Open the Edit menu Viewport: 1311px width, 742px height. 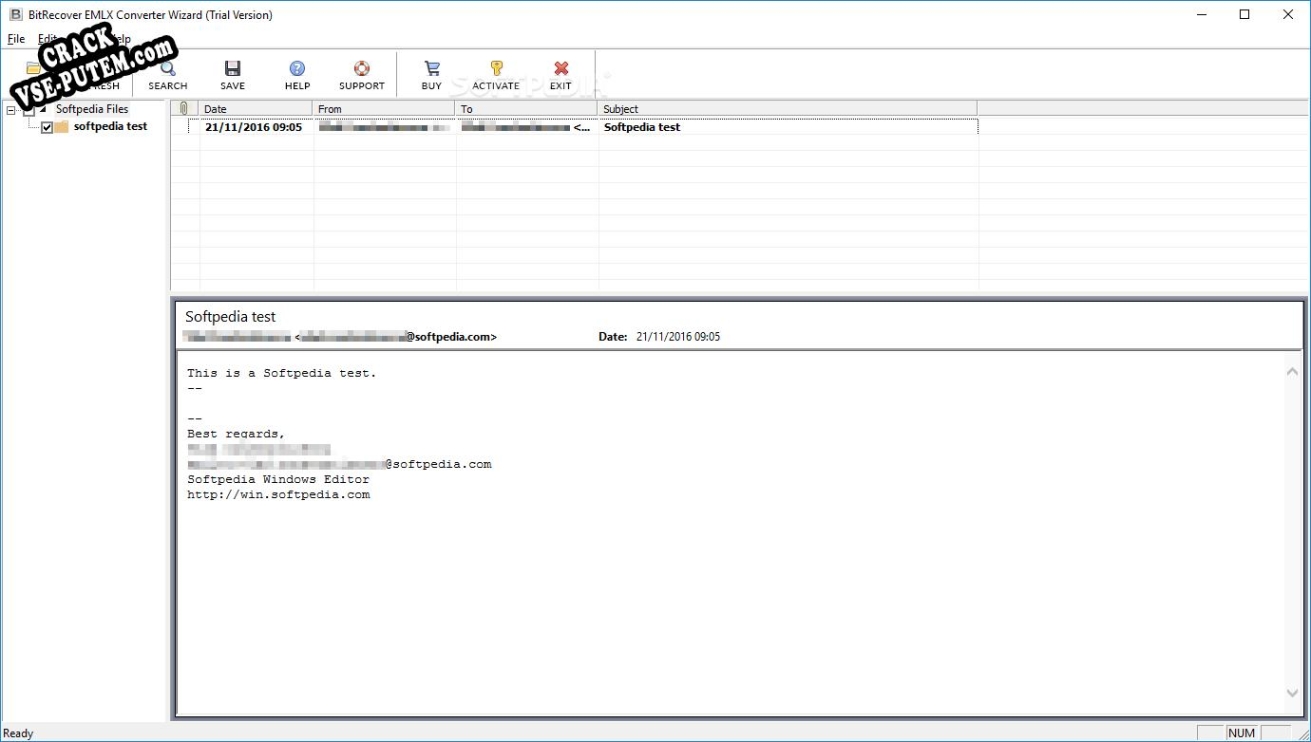(x=47, y=39)
